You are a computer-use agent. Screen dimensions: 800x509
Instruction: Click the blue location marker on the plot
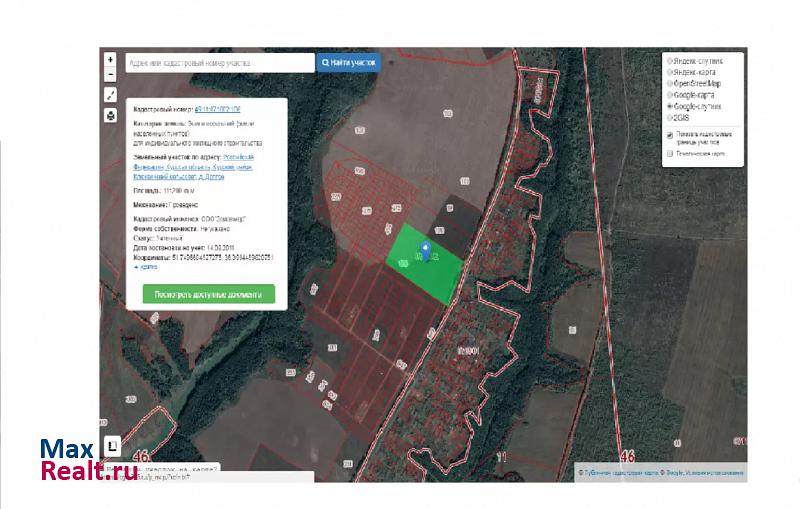[428, 250]
